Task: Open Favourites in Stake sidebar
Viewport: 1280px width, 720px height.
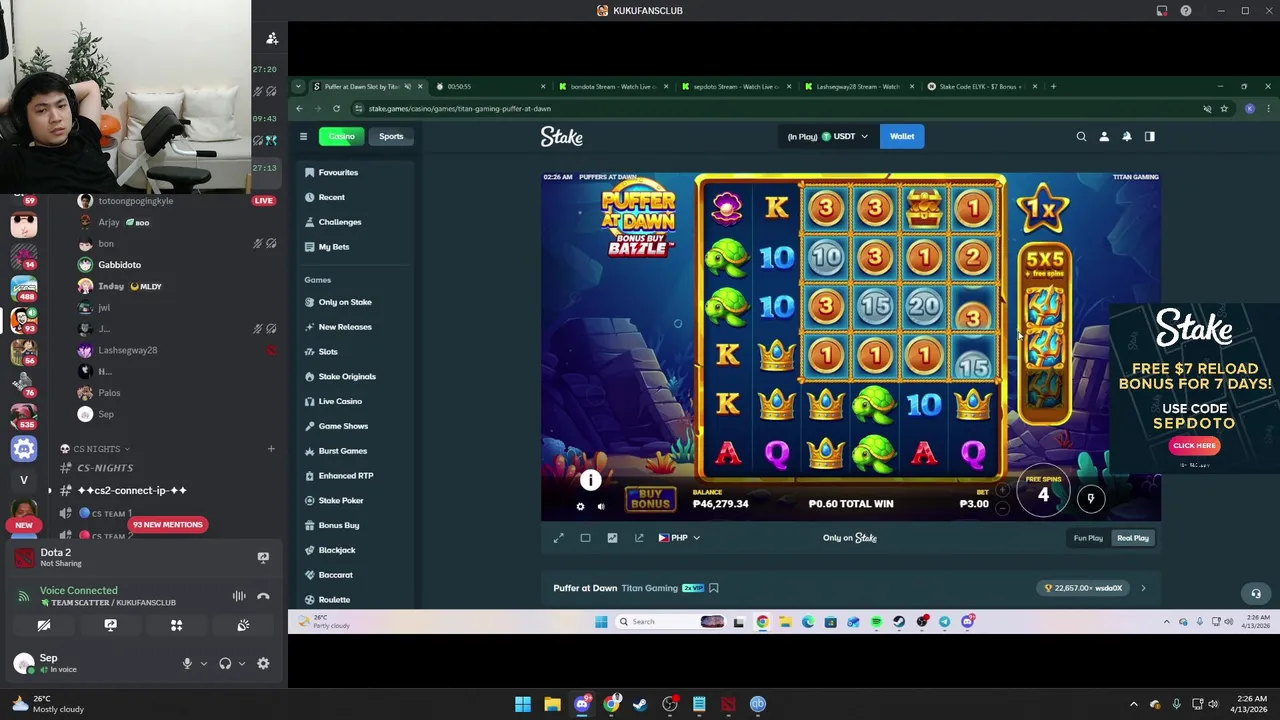Action: click(339, 172)
